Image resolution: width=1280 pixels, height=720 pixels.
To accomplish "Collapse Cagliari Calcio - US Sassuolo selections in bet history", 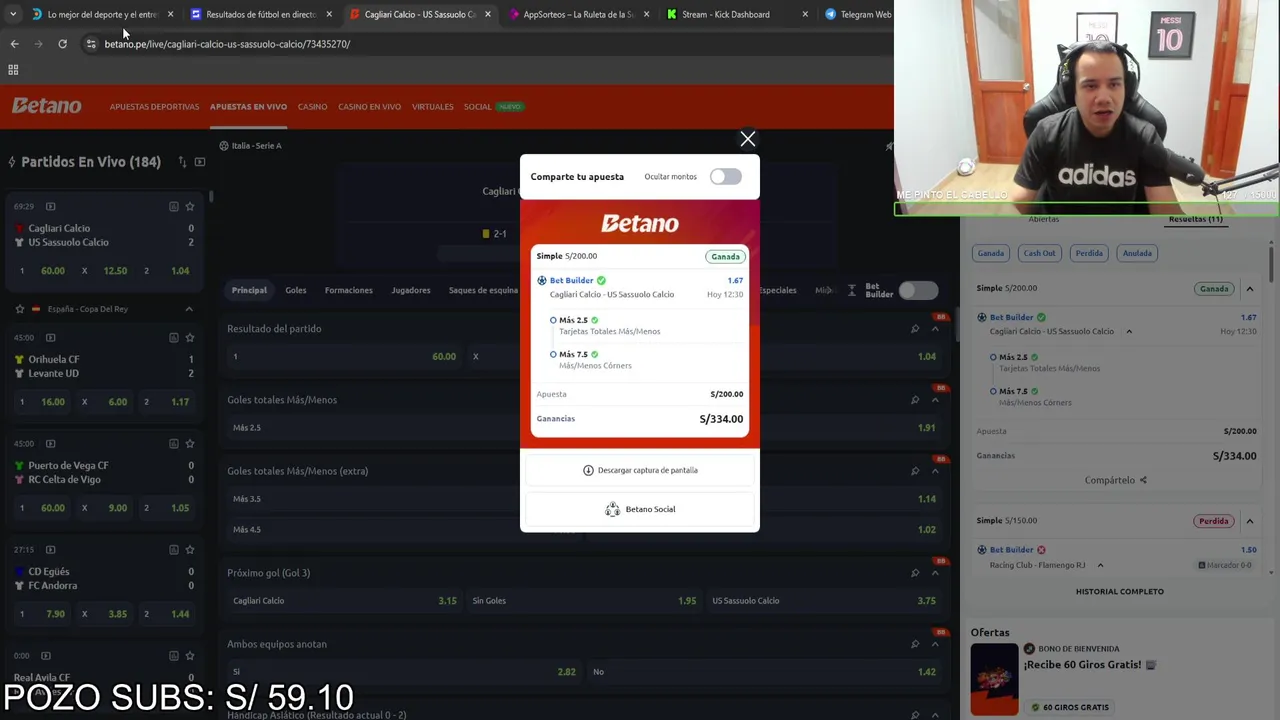I will [x=1129, y=332].
